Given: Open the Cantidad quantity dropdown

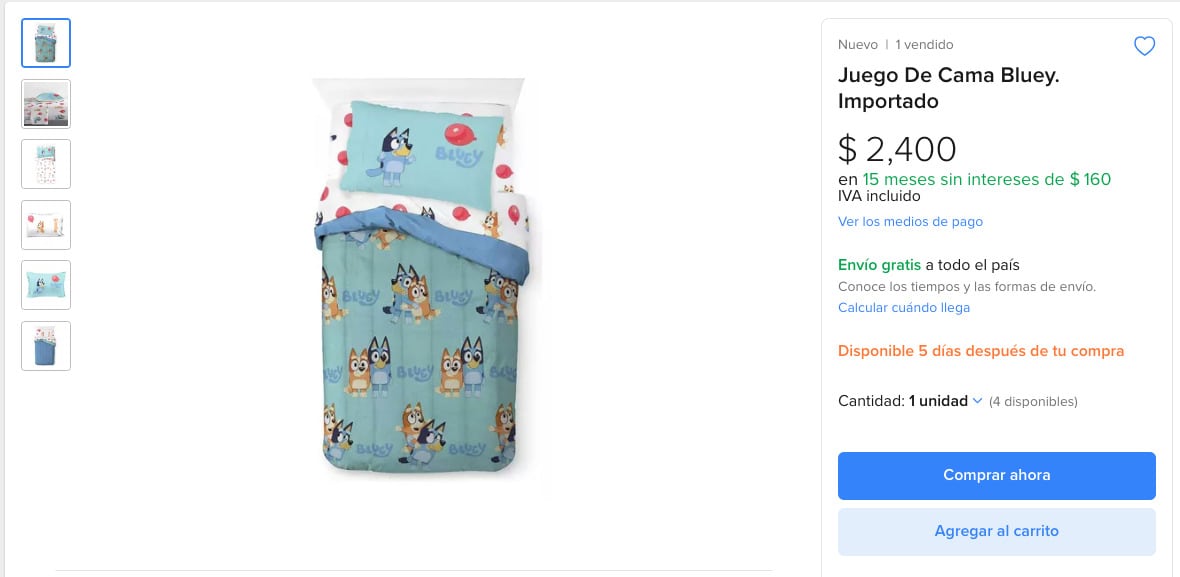Looking at the screenshot, I should 938,401.
